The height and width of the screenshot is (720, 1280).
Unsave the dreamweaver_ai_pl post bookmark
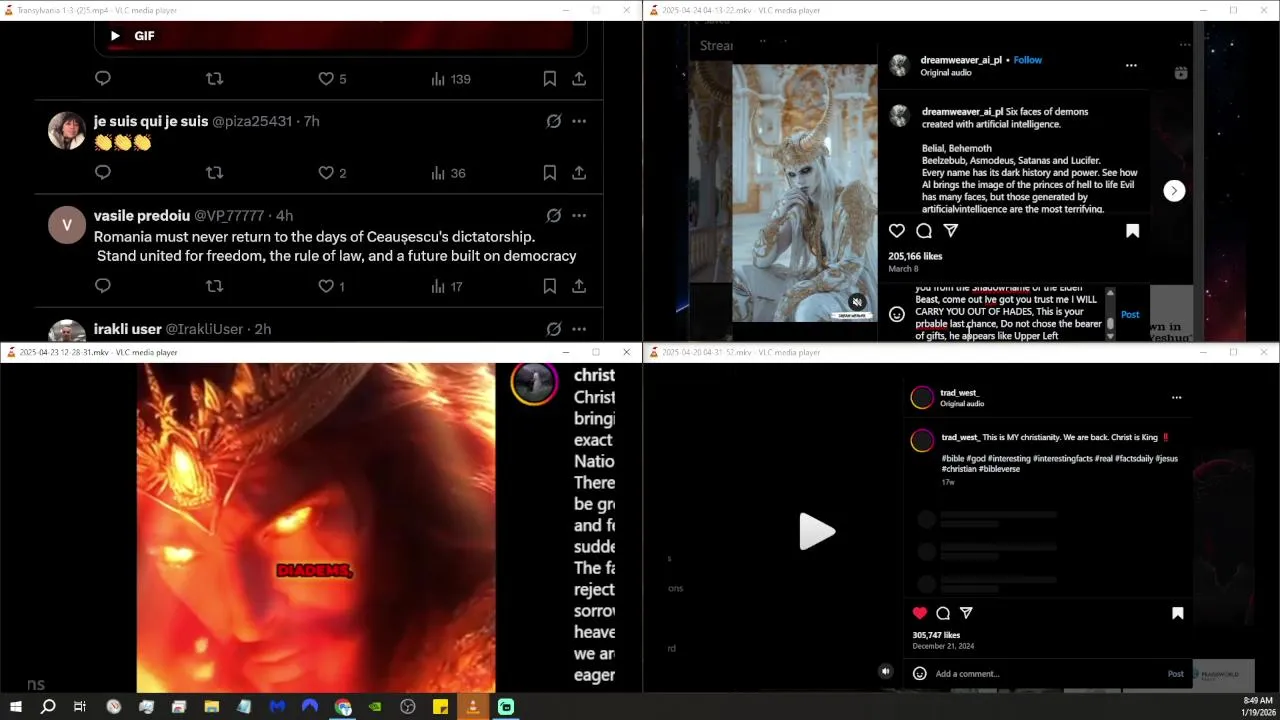point(1132,231)
